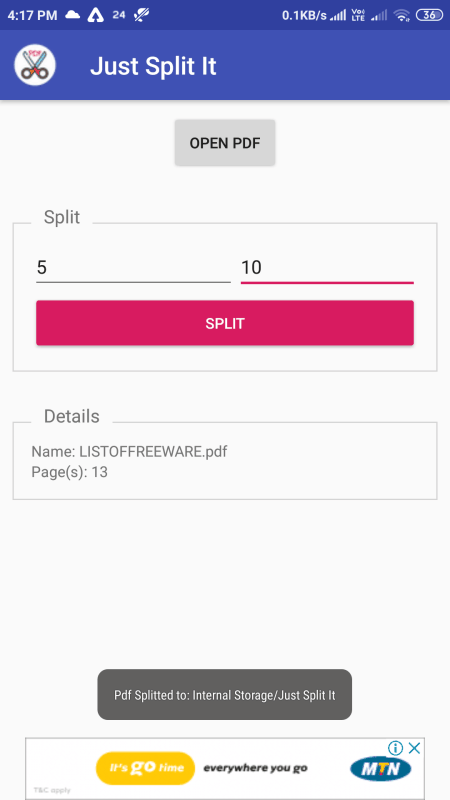Tap the muted notification status icon
The image size is (450, 800).
pyautogui.click(x=140, y=15)
